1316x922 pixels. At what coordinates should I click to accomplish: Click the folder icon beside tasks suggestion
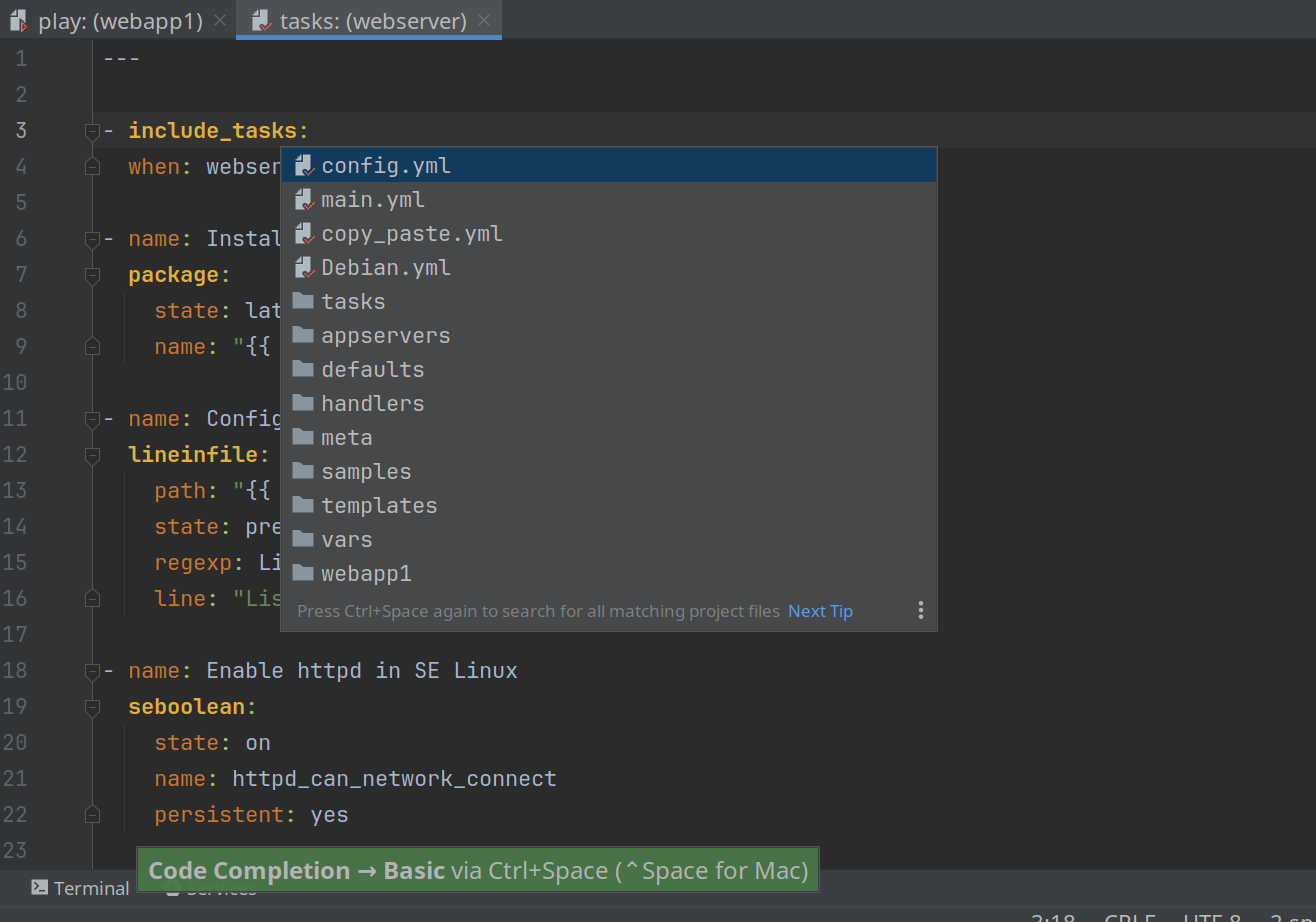click(x=303, y=301)
